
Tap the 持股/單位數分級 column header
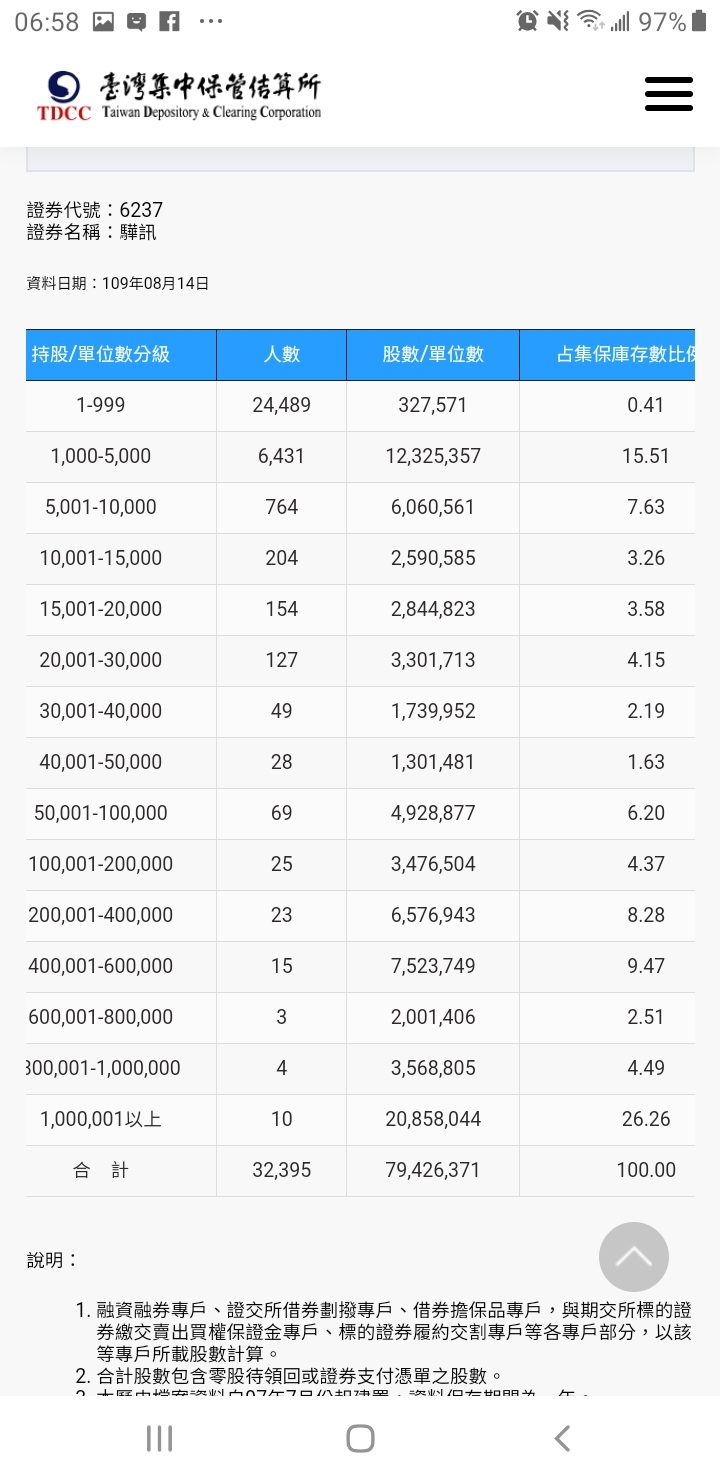tap(101, 354)
